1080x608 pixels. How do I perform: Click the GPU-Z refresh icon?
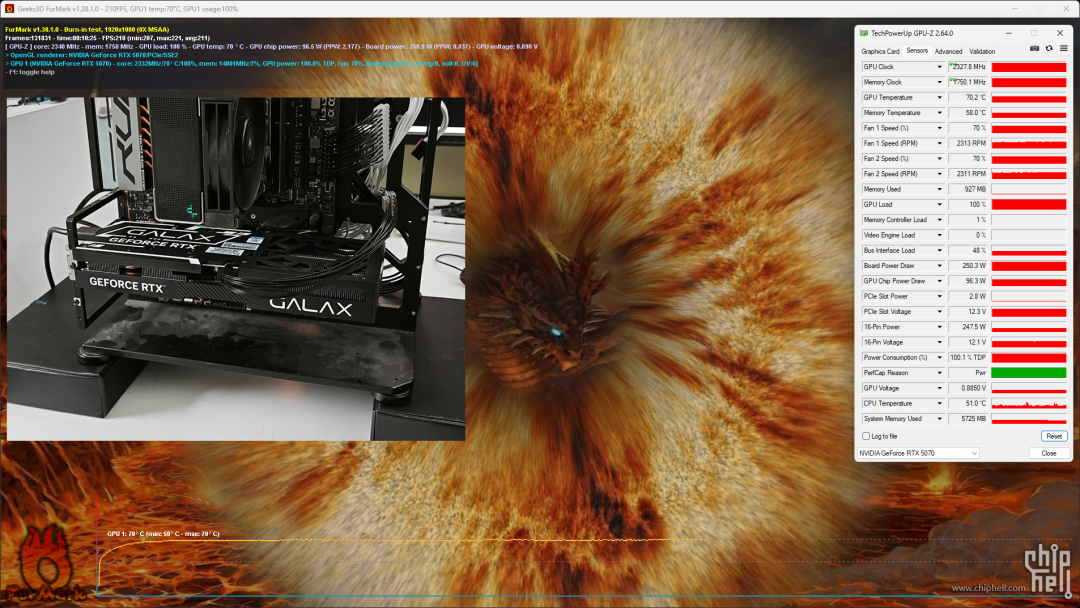[1049, 49]
